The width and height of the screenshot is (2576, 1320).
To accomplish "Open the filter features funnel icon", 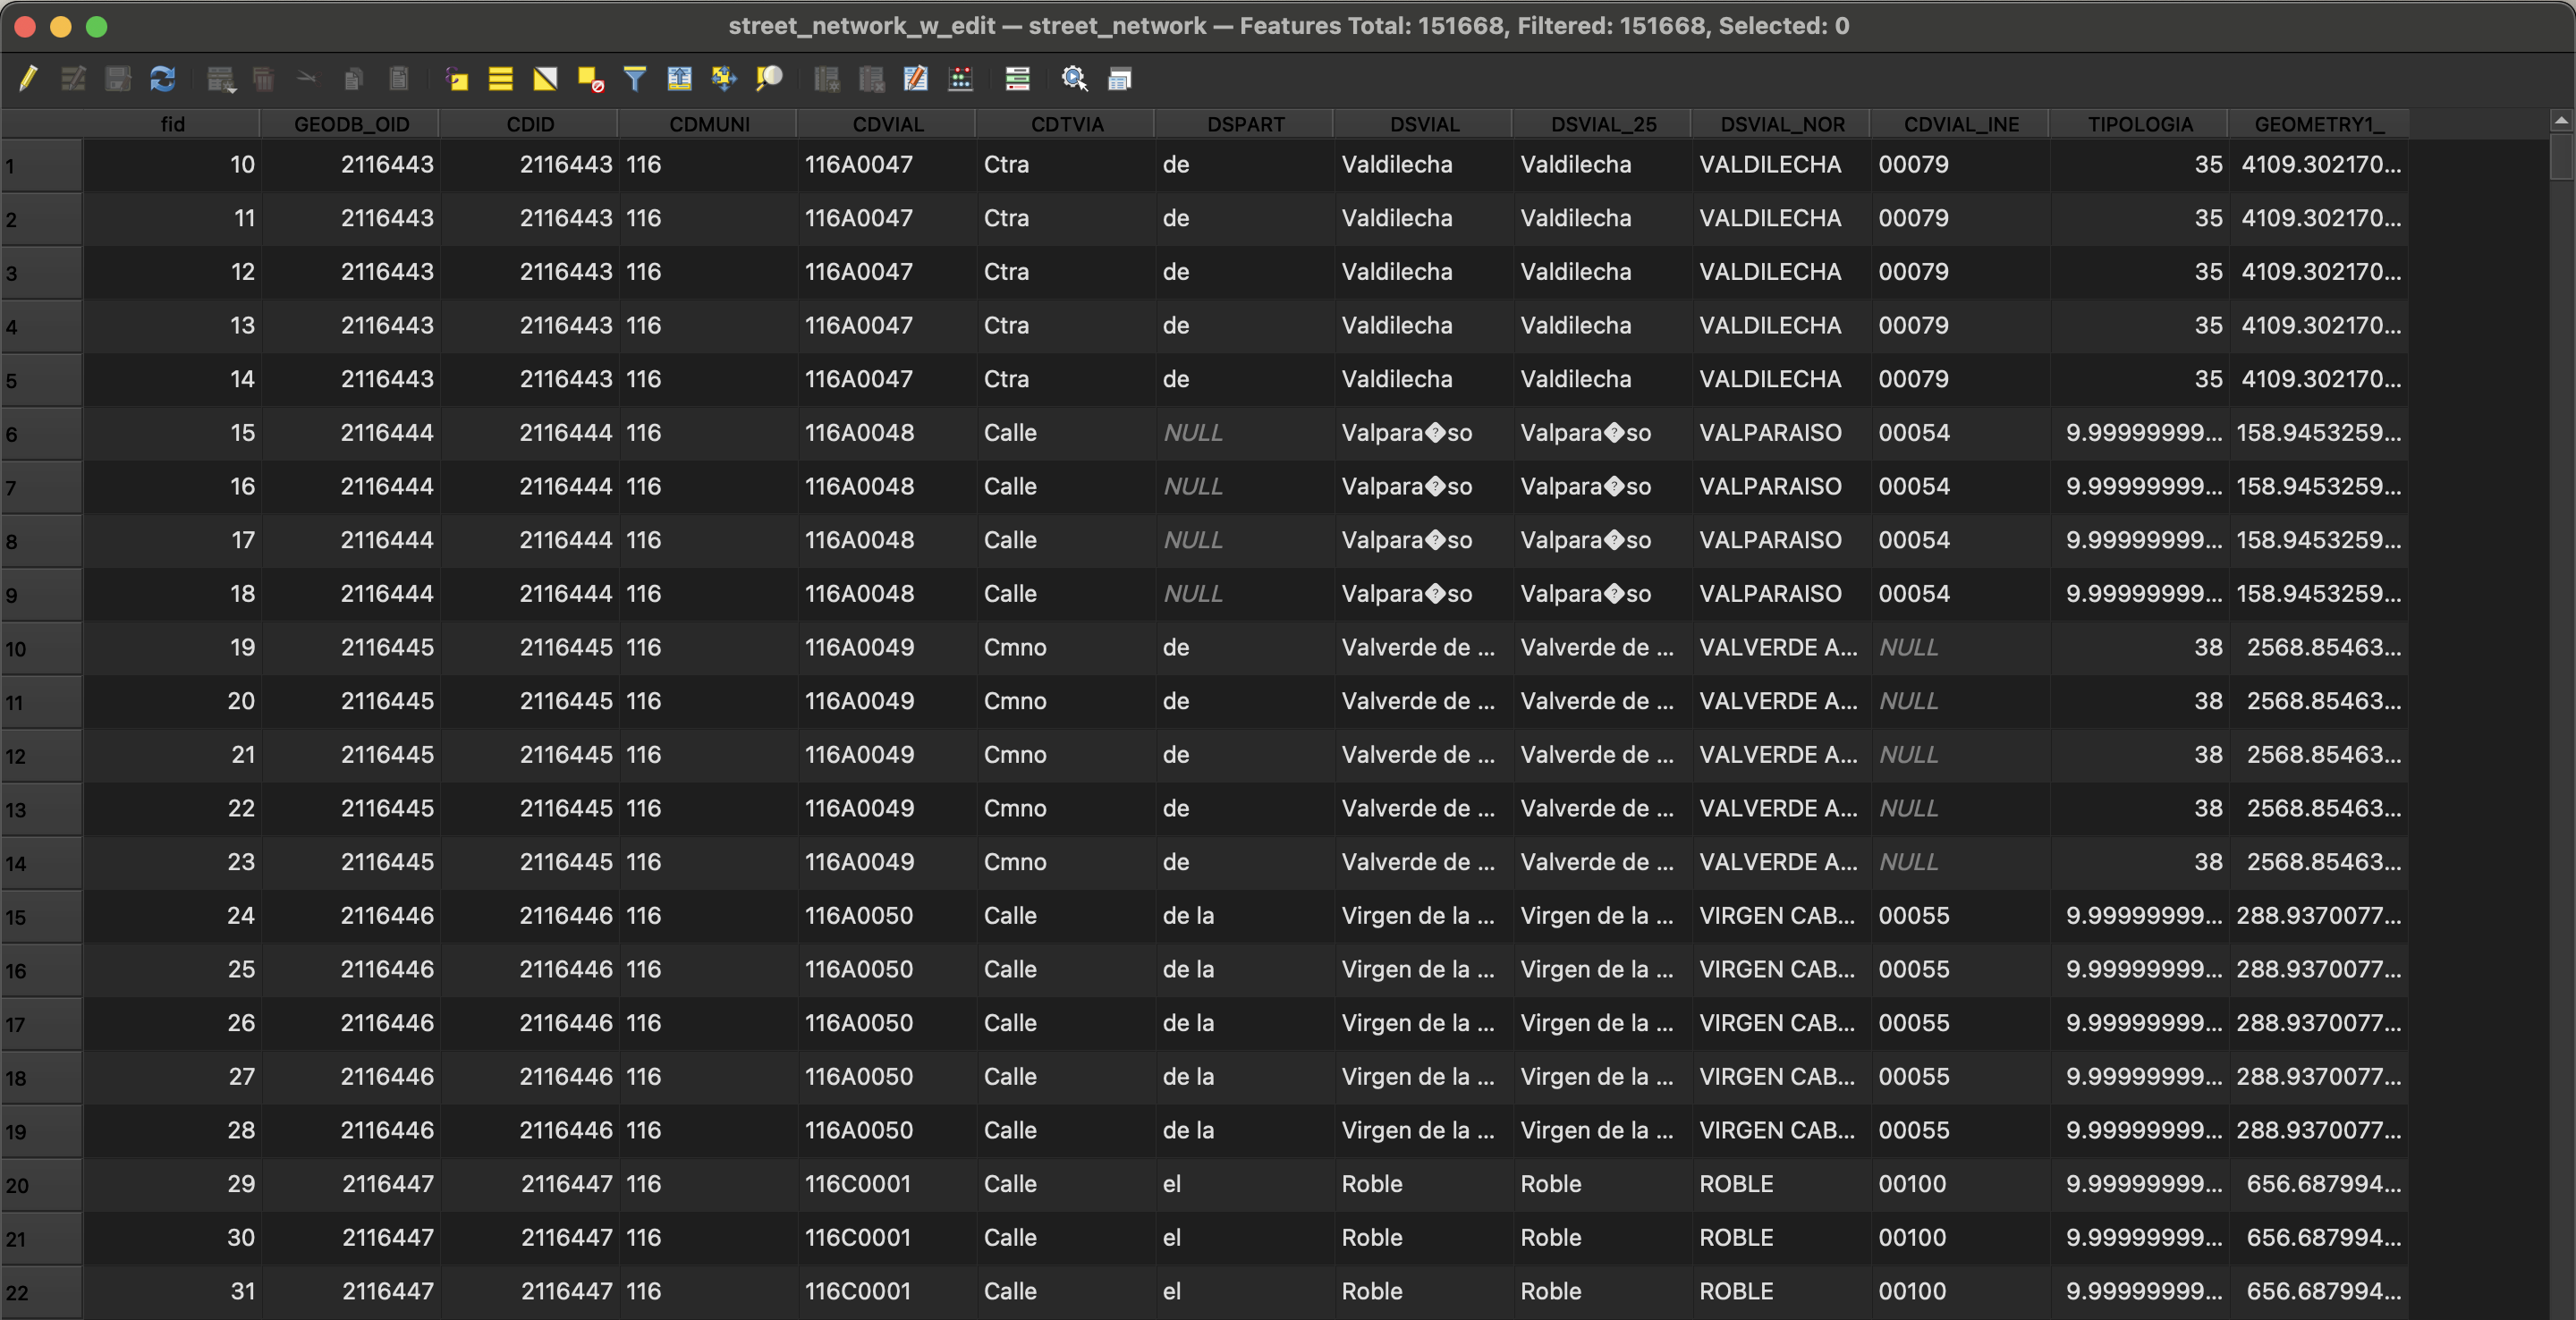I will pyautogui.click(x=634, y=78).
